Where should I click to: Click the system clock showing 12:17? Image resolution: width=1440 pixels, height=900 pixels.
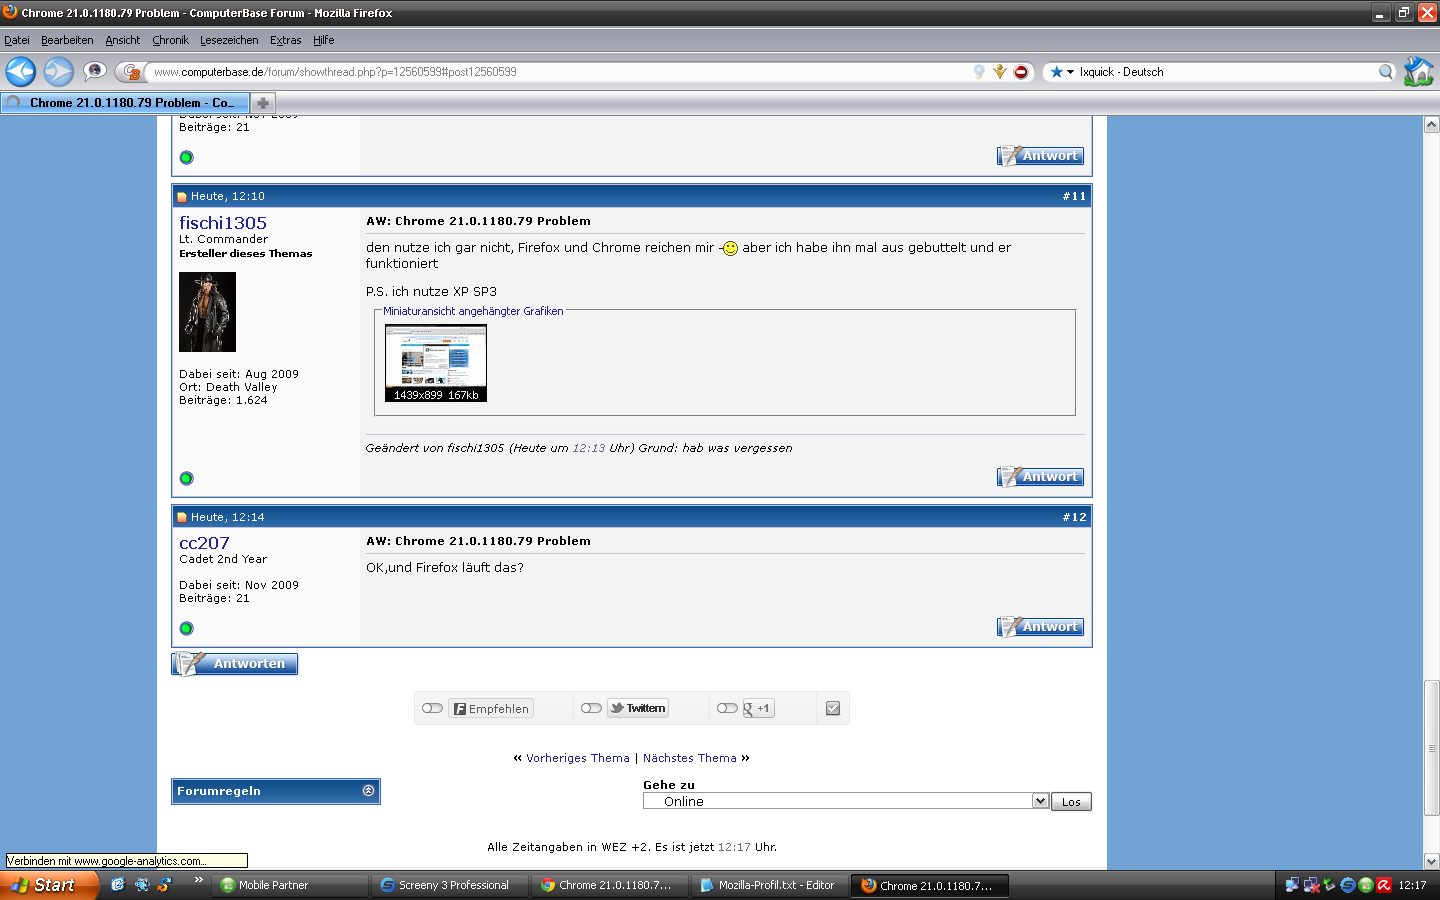coord(1412,885)
